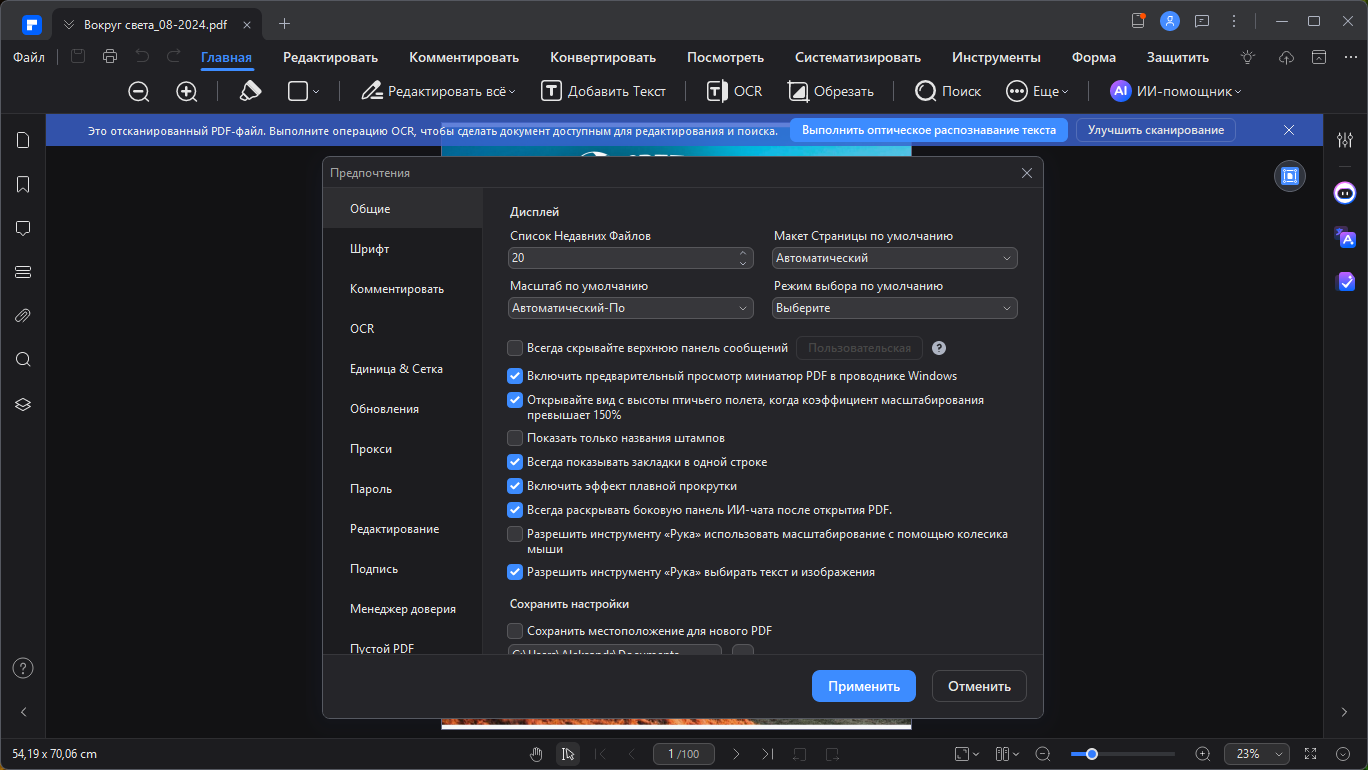Open the Файл menu

pos(29,57)
